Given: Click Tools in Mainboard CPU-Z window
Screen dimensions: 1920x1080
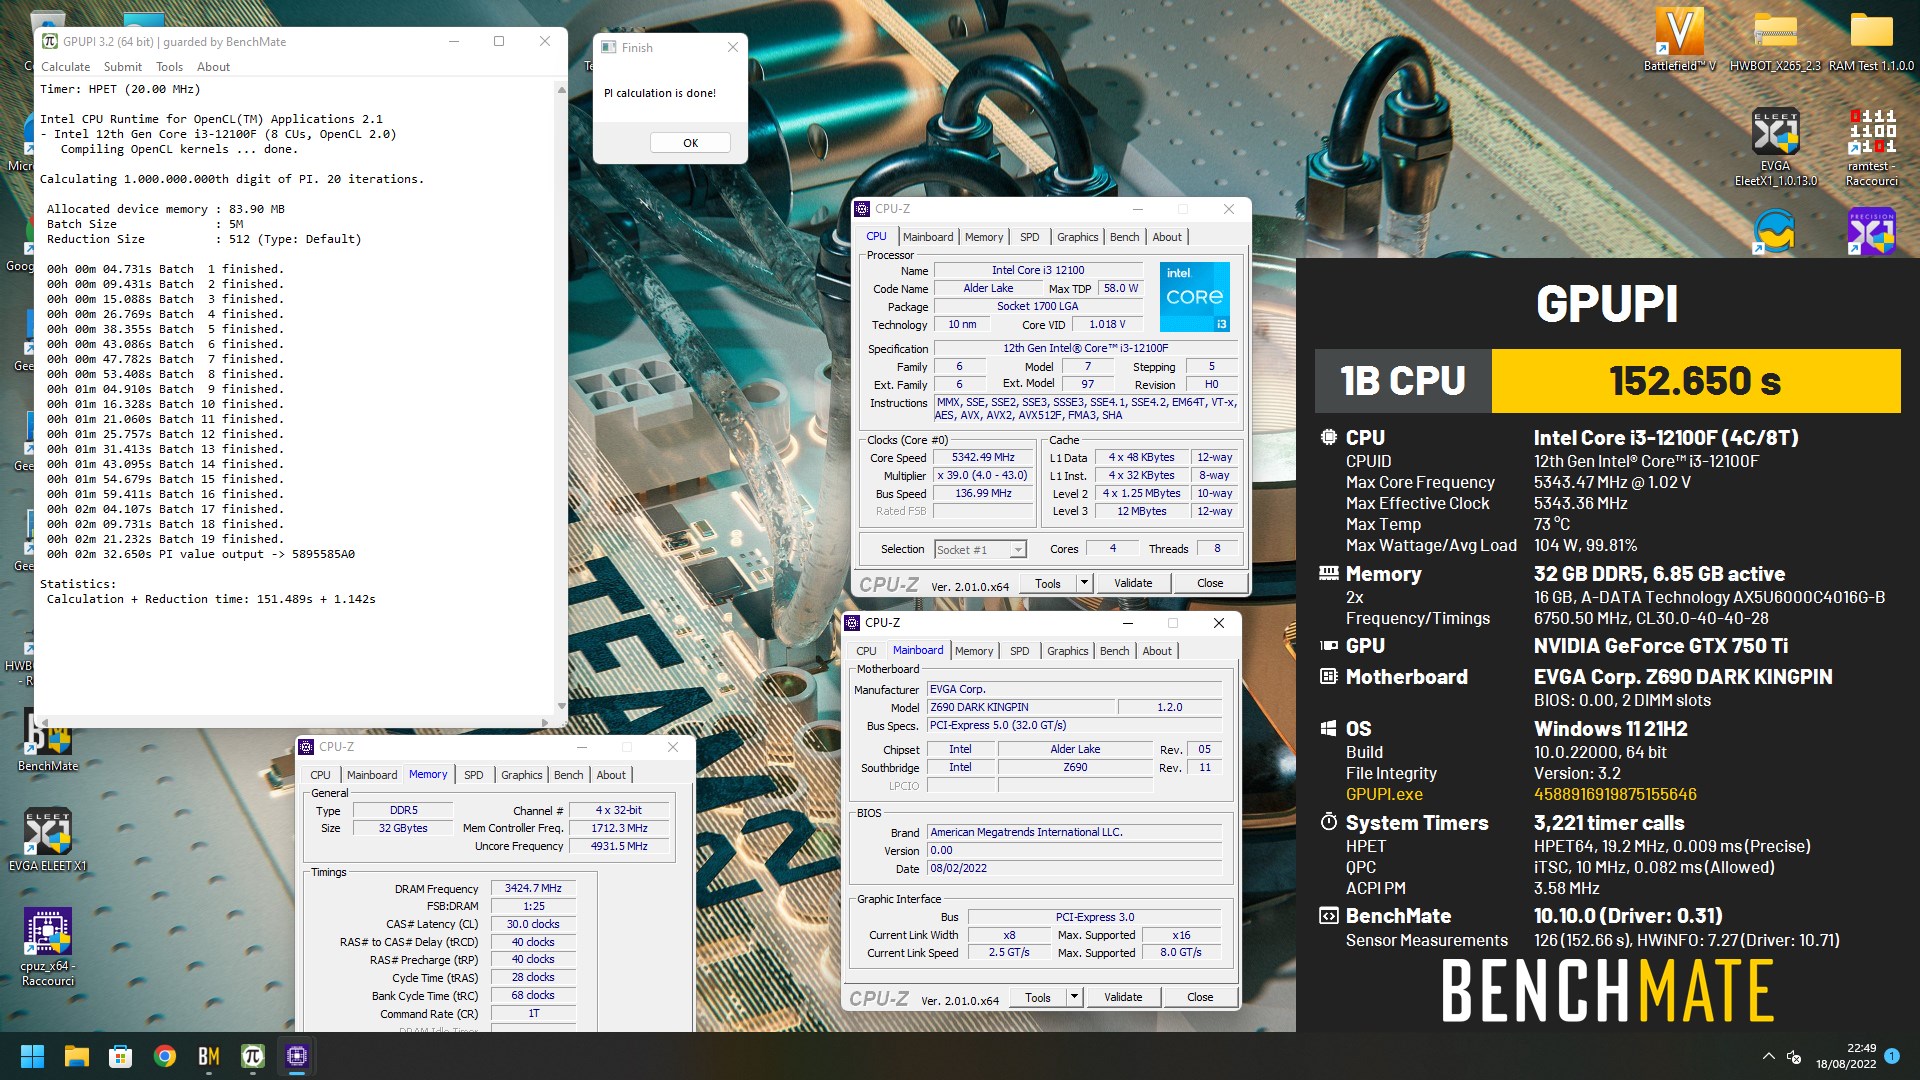Looking at the screenshot, I should (x=1037, y=997).
